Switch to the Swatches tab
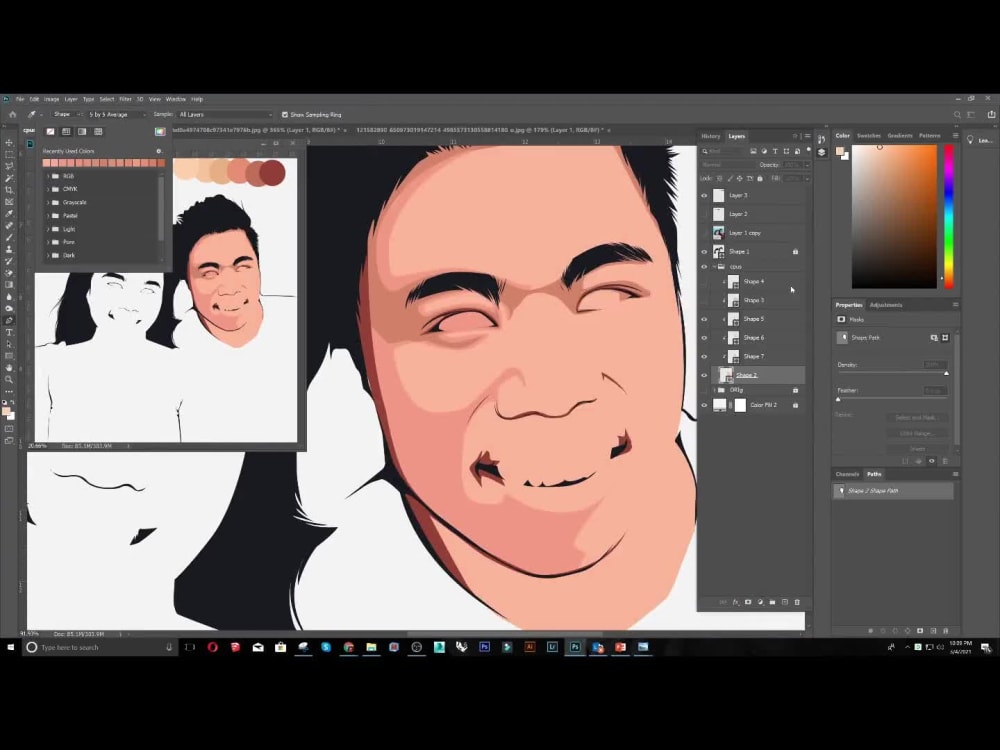 click(869, 135)
